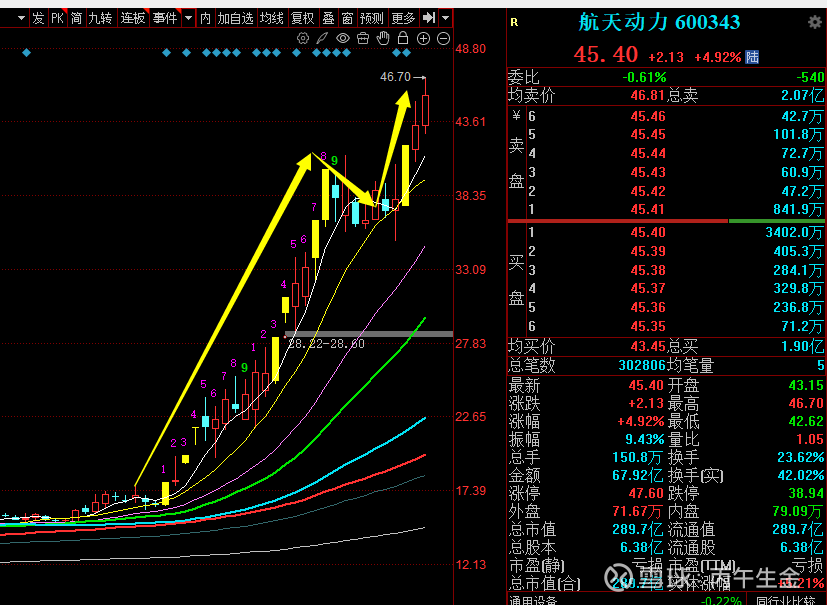Toggle the 连板 toolbar button

pyautogui.click(x=132, y=18)
